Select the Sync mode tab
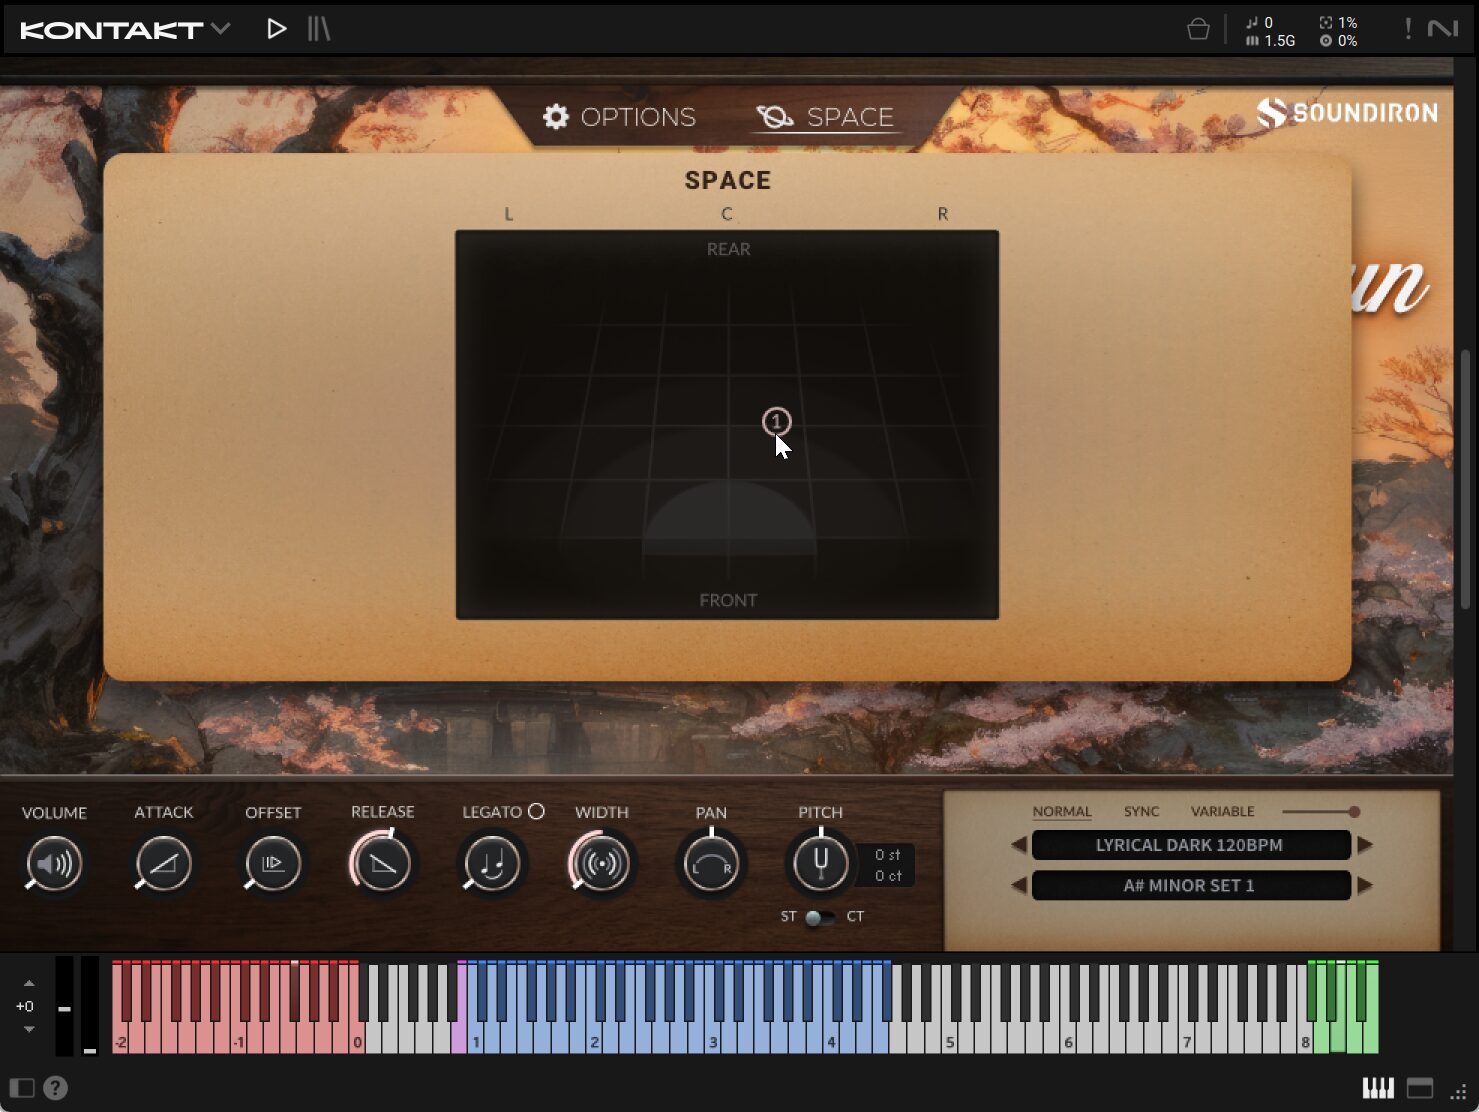 [x=1141, y=811]
